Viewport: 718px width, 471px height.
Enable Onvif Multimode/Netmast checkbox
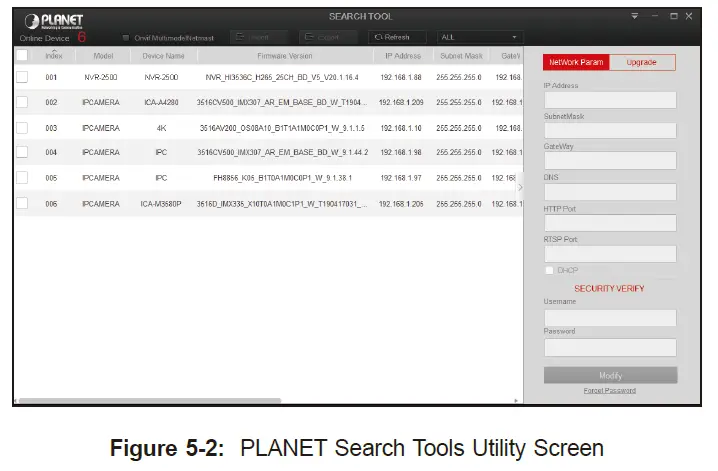pyautogui.click(x=125, y=38)
